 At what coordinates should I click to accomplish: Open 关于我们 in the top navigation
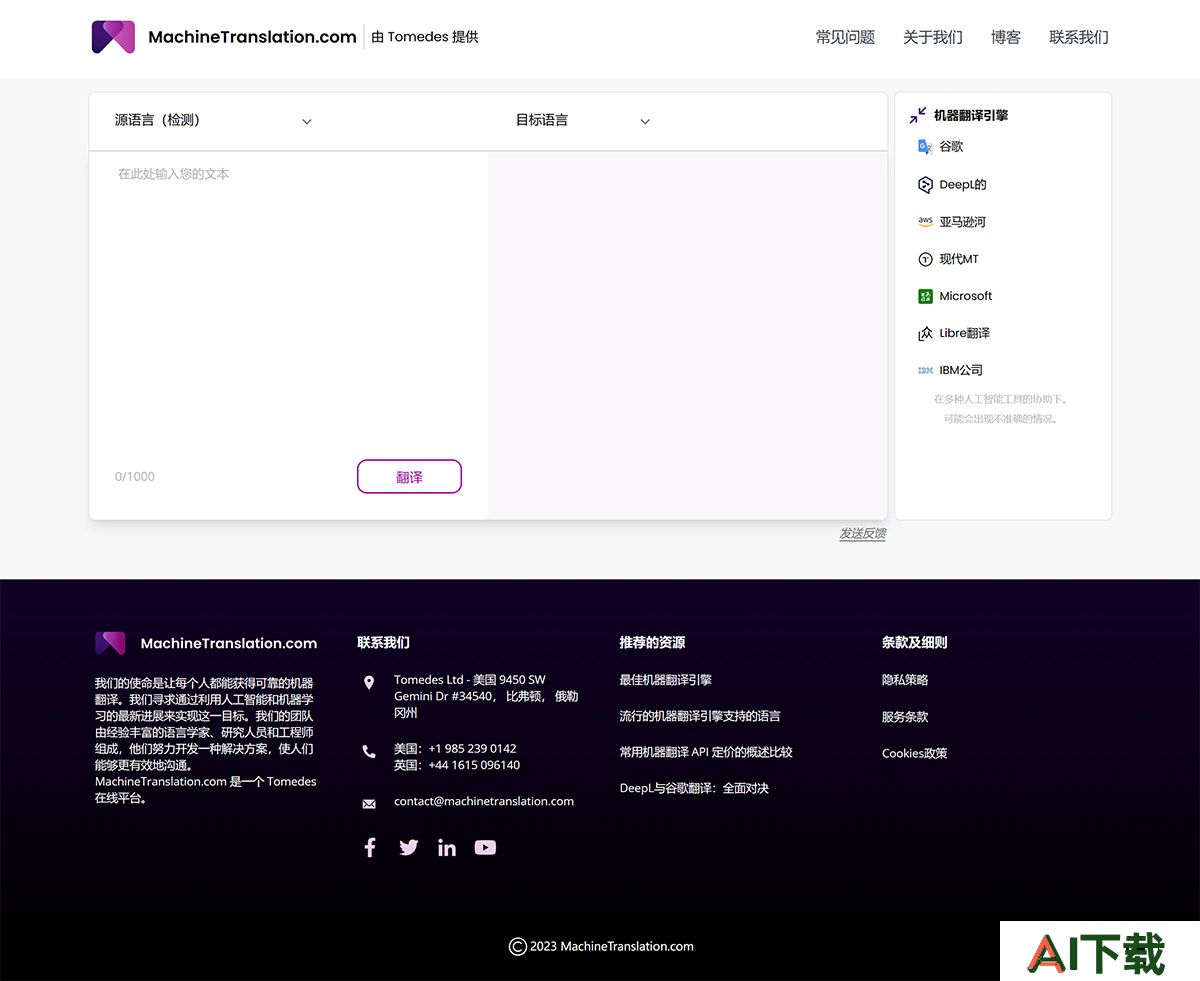tap(932, 38)
